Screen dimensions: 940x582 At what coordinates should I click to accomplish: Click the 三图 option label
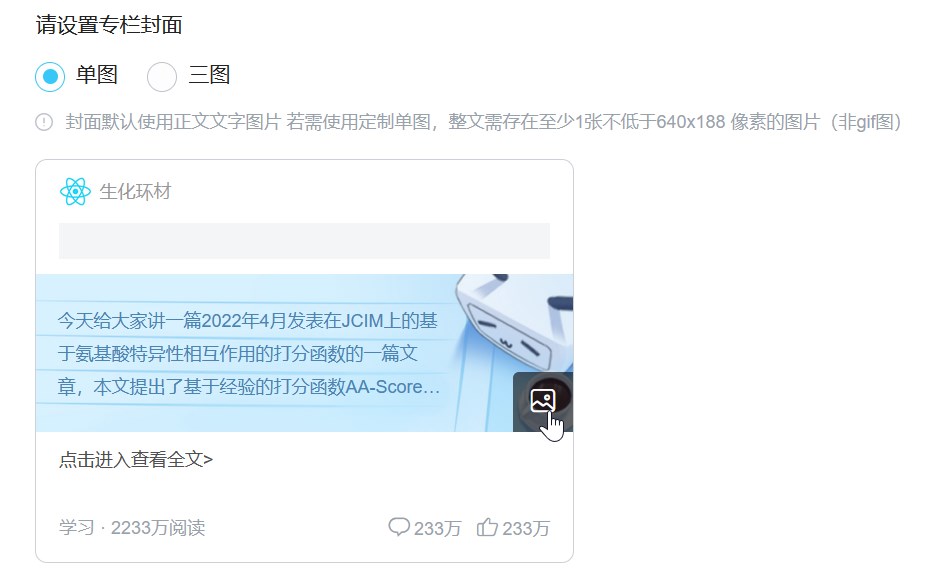[x=209, y=75]
